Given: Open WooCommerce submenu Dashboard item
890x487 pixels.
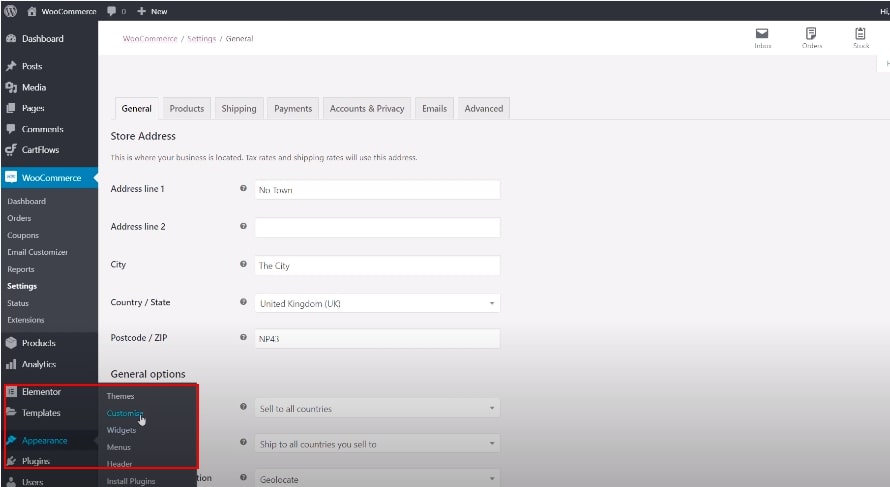Looking at the screenshot, I should [26, 201].
